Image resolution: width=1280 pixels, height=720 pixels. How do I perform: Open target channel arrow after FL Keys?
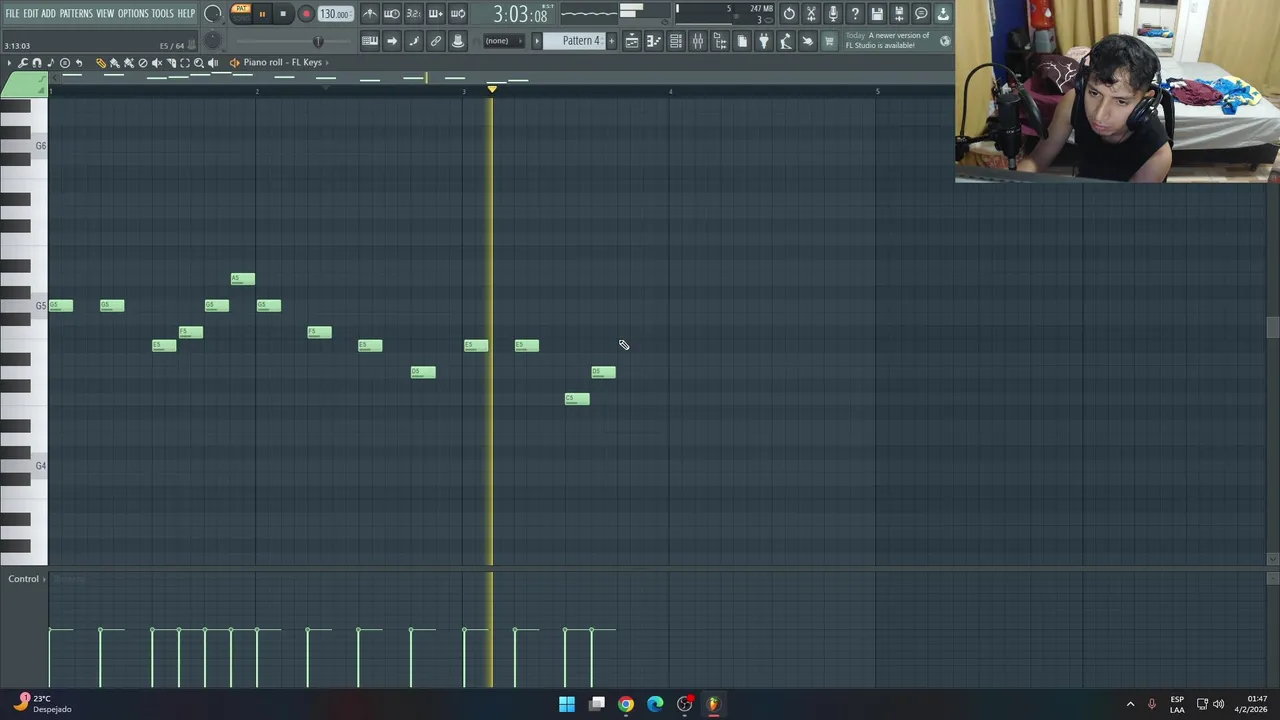click(327, 62)
